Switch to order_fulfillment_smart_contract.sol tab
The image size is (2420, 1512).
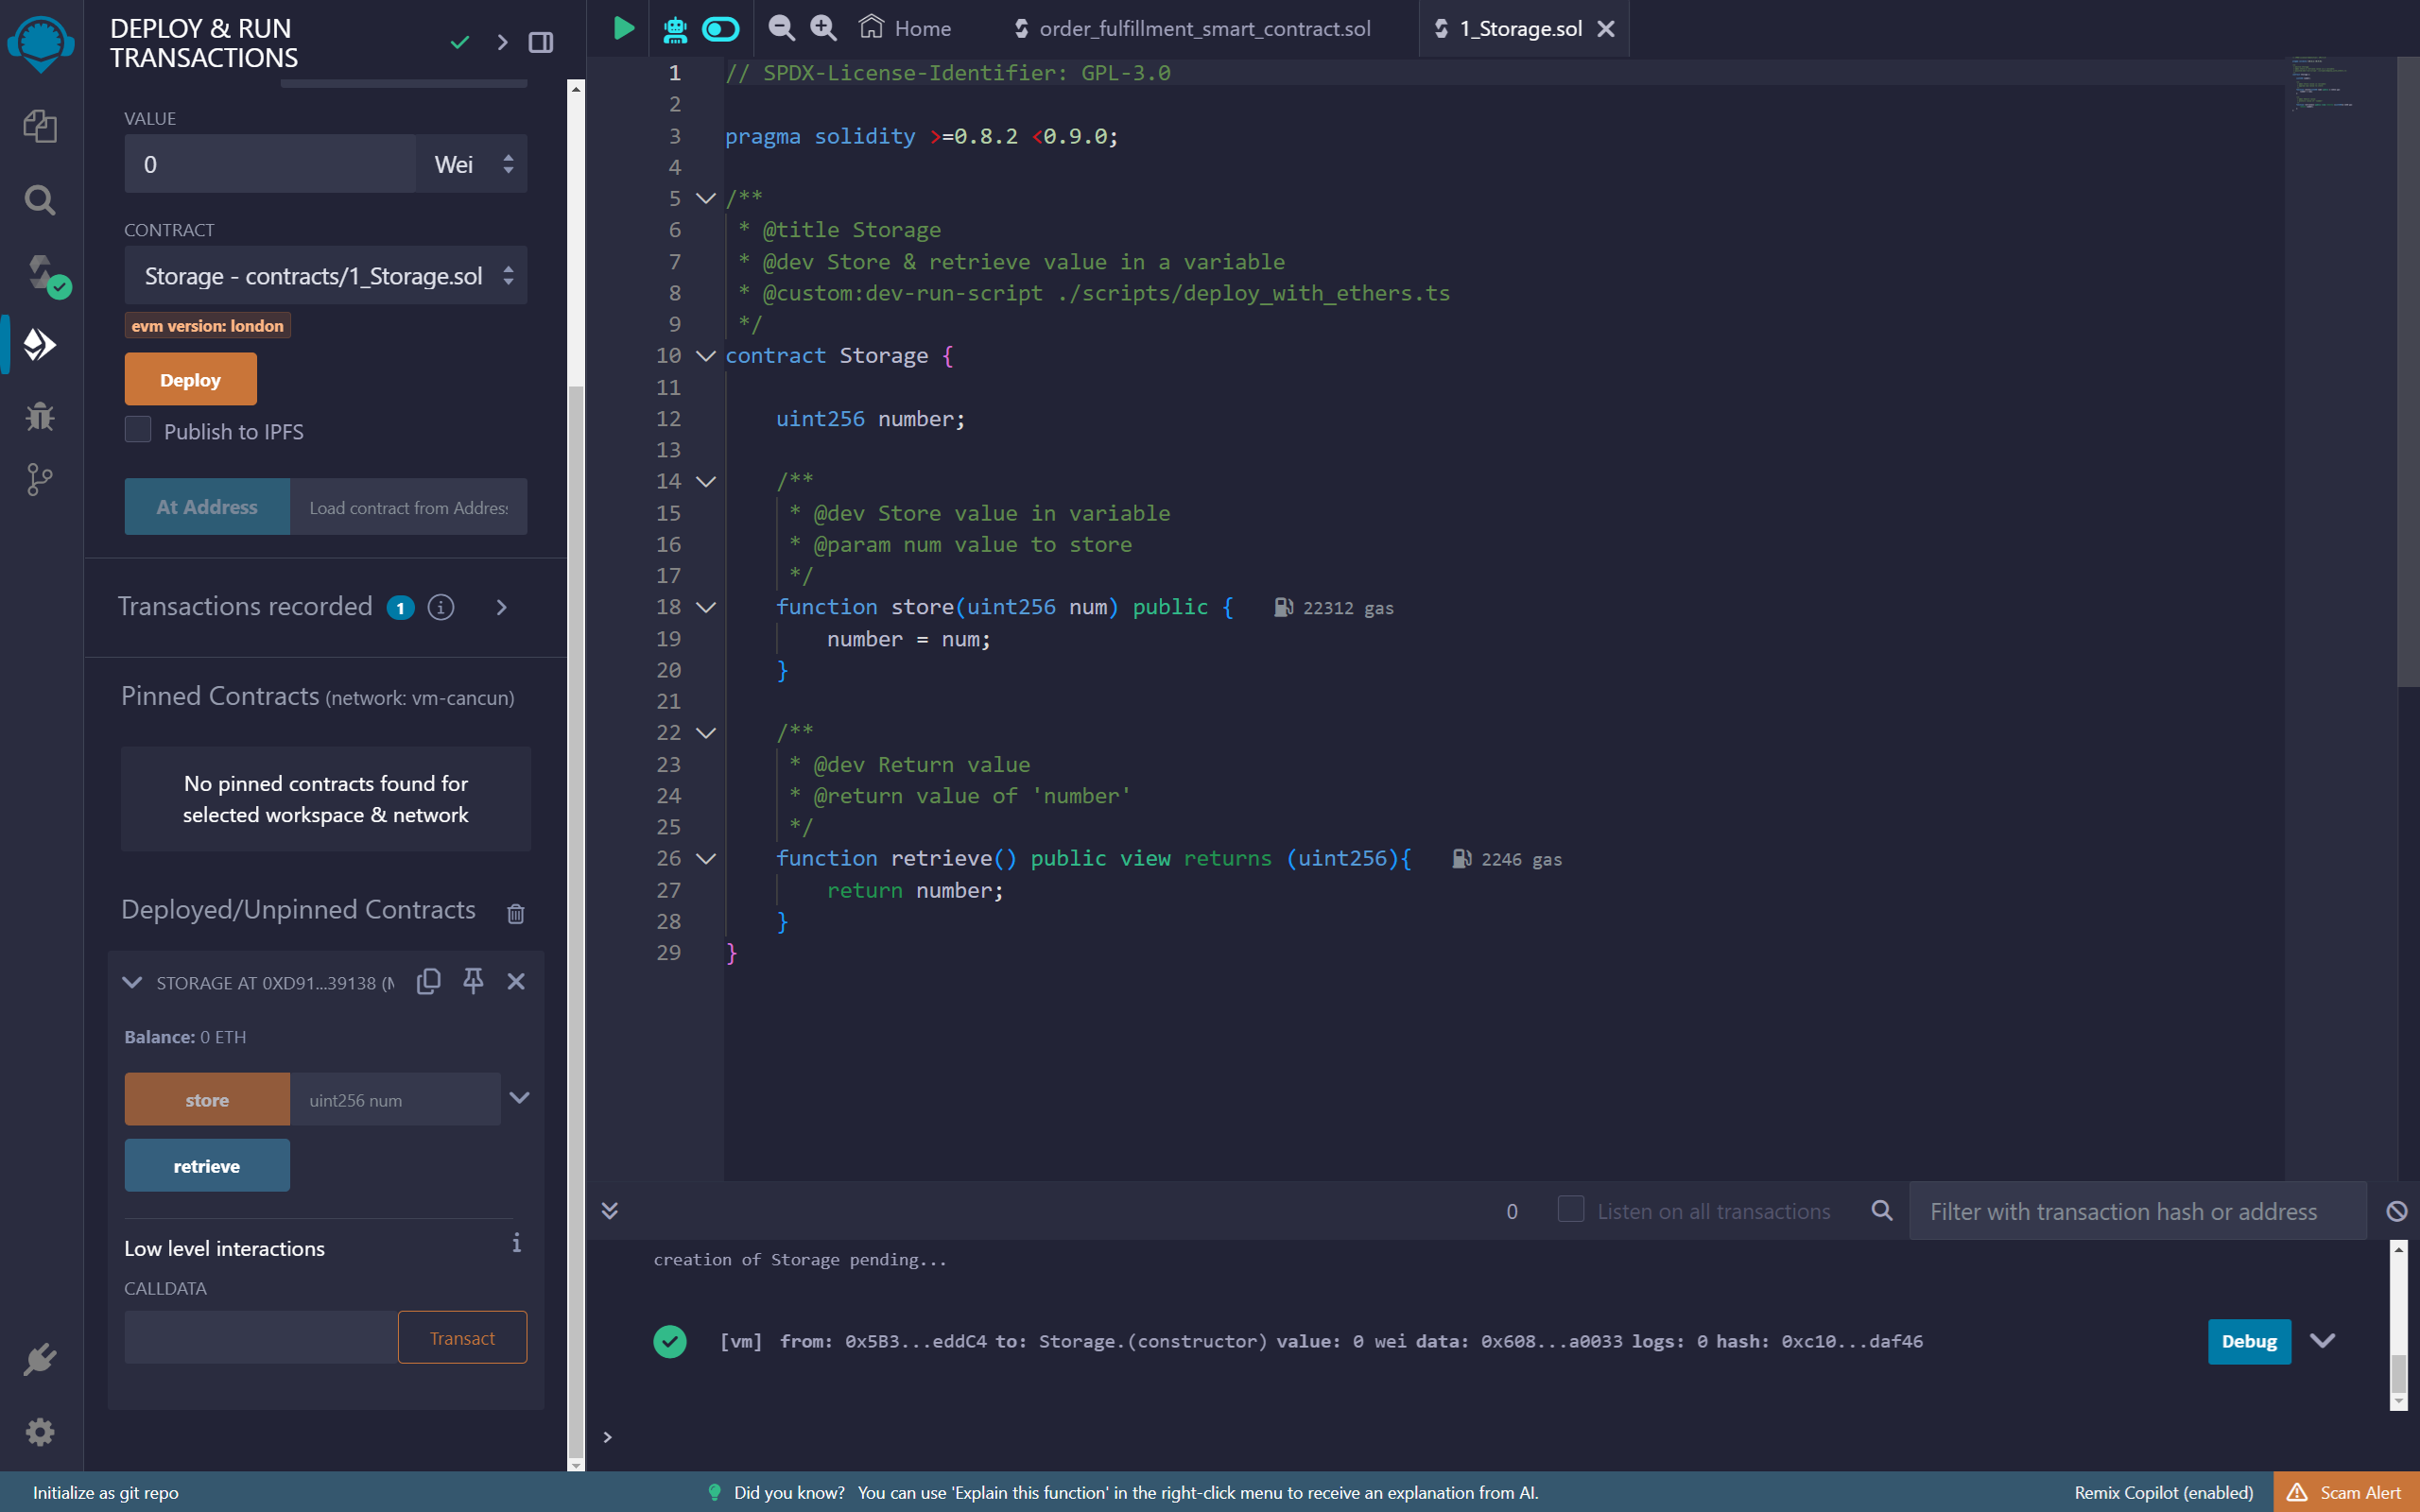[1192, 28]
